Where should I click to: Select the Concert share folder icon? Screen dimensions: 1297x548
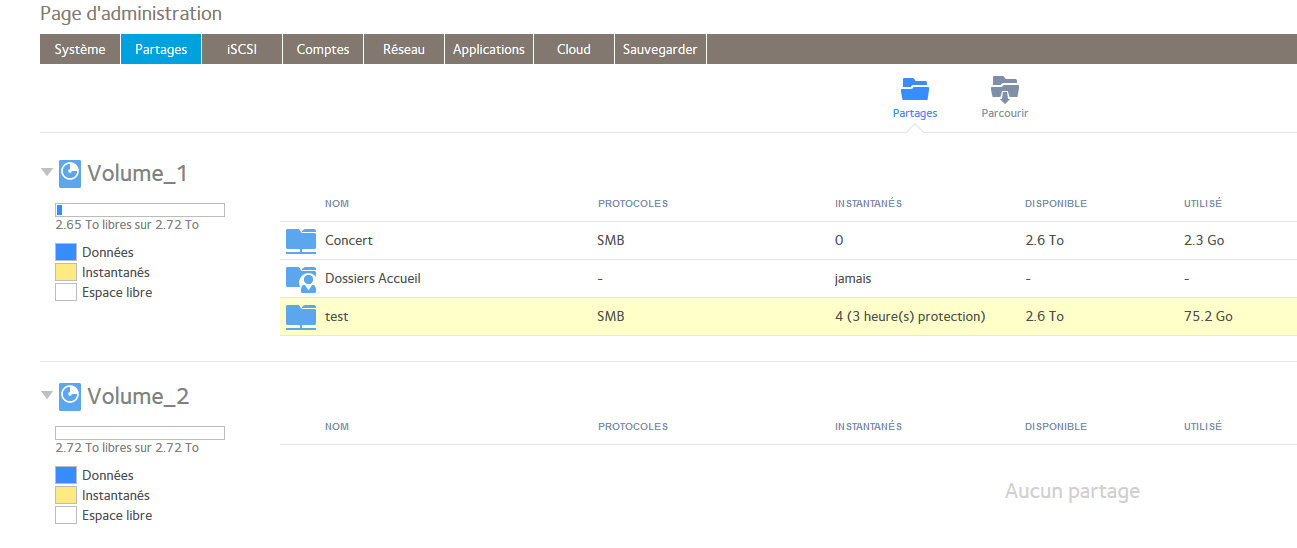[x=300, y=240]
